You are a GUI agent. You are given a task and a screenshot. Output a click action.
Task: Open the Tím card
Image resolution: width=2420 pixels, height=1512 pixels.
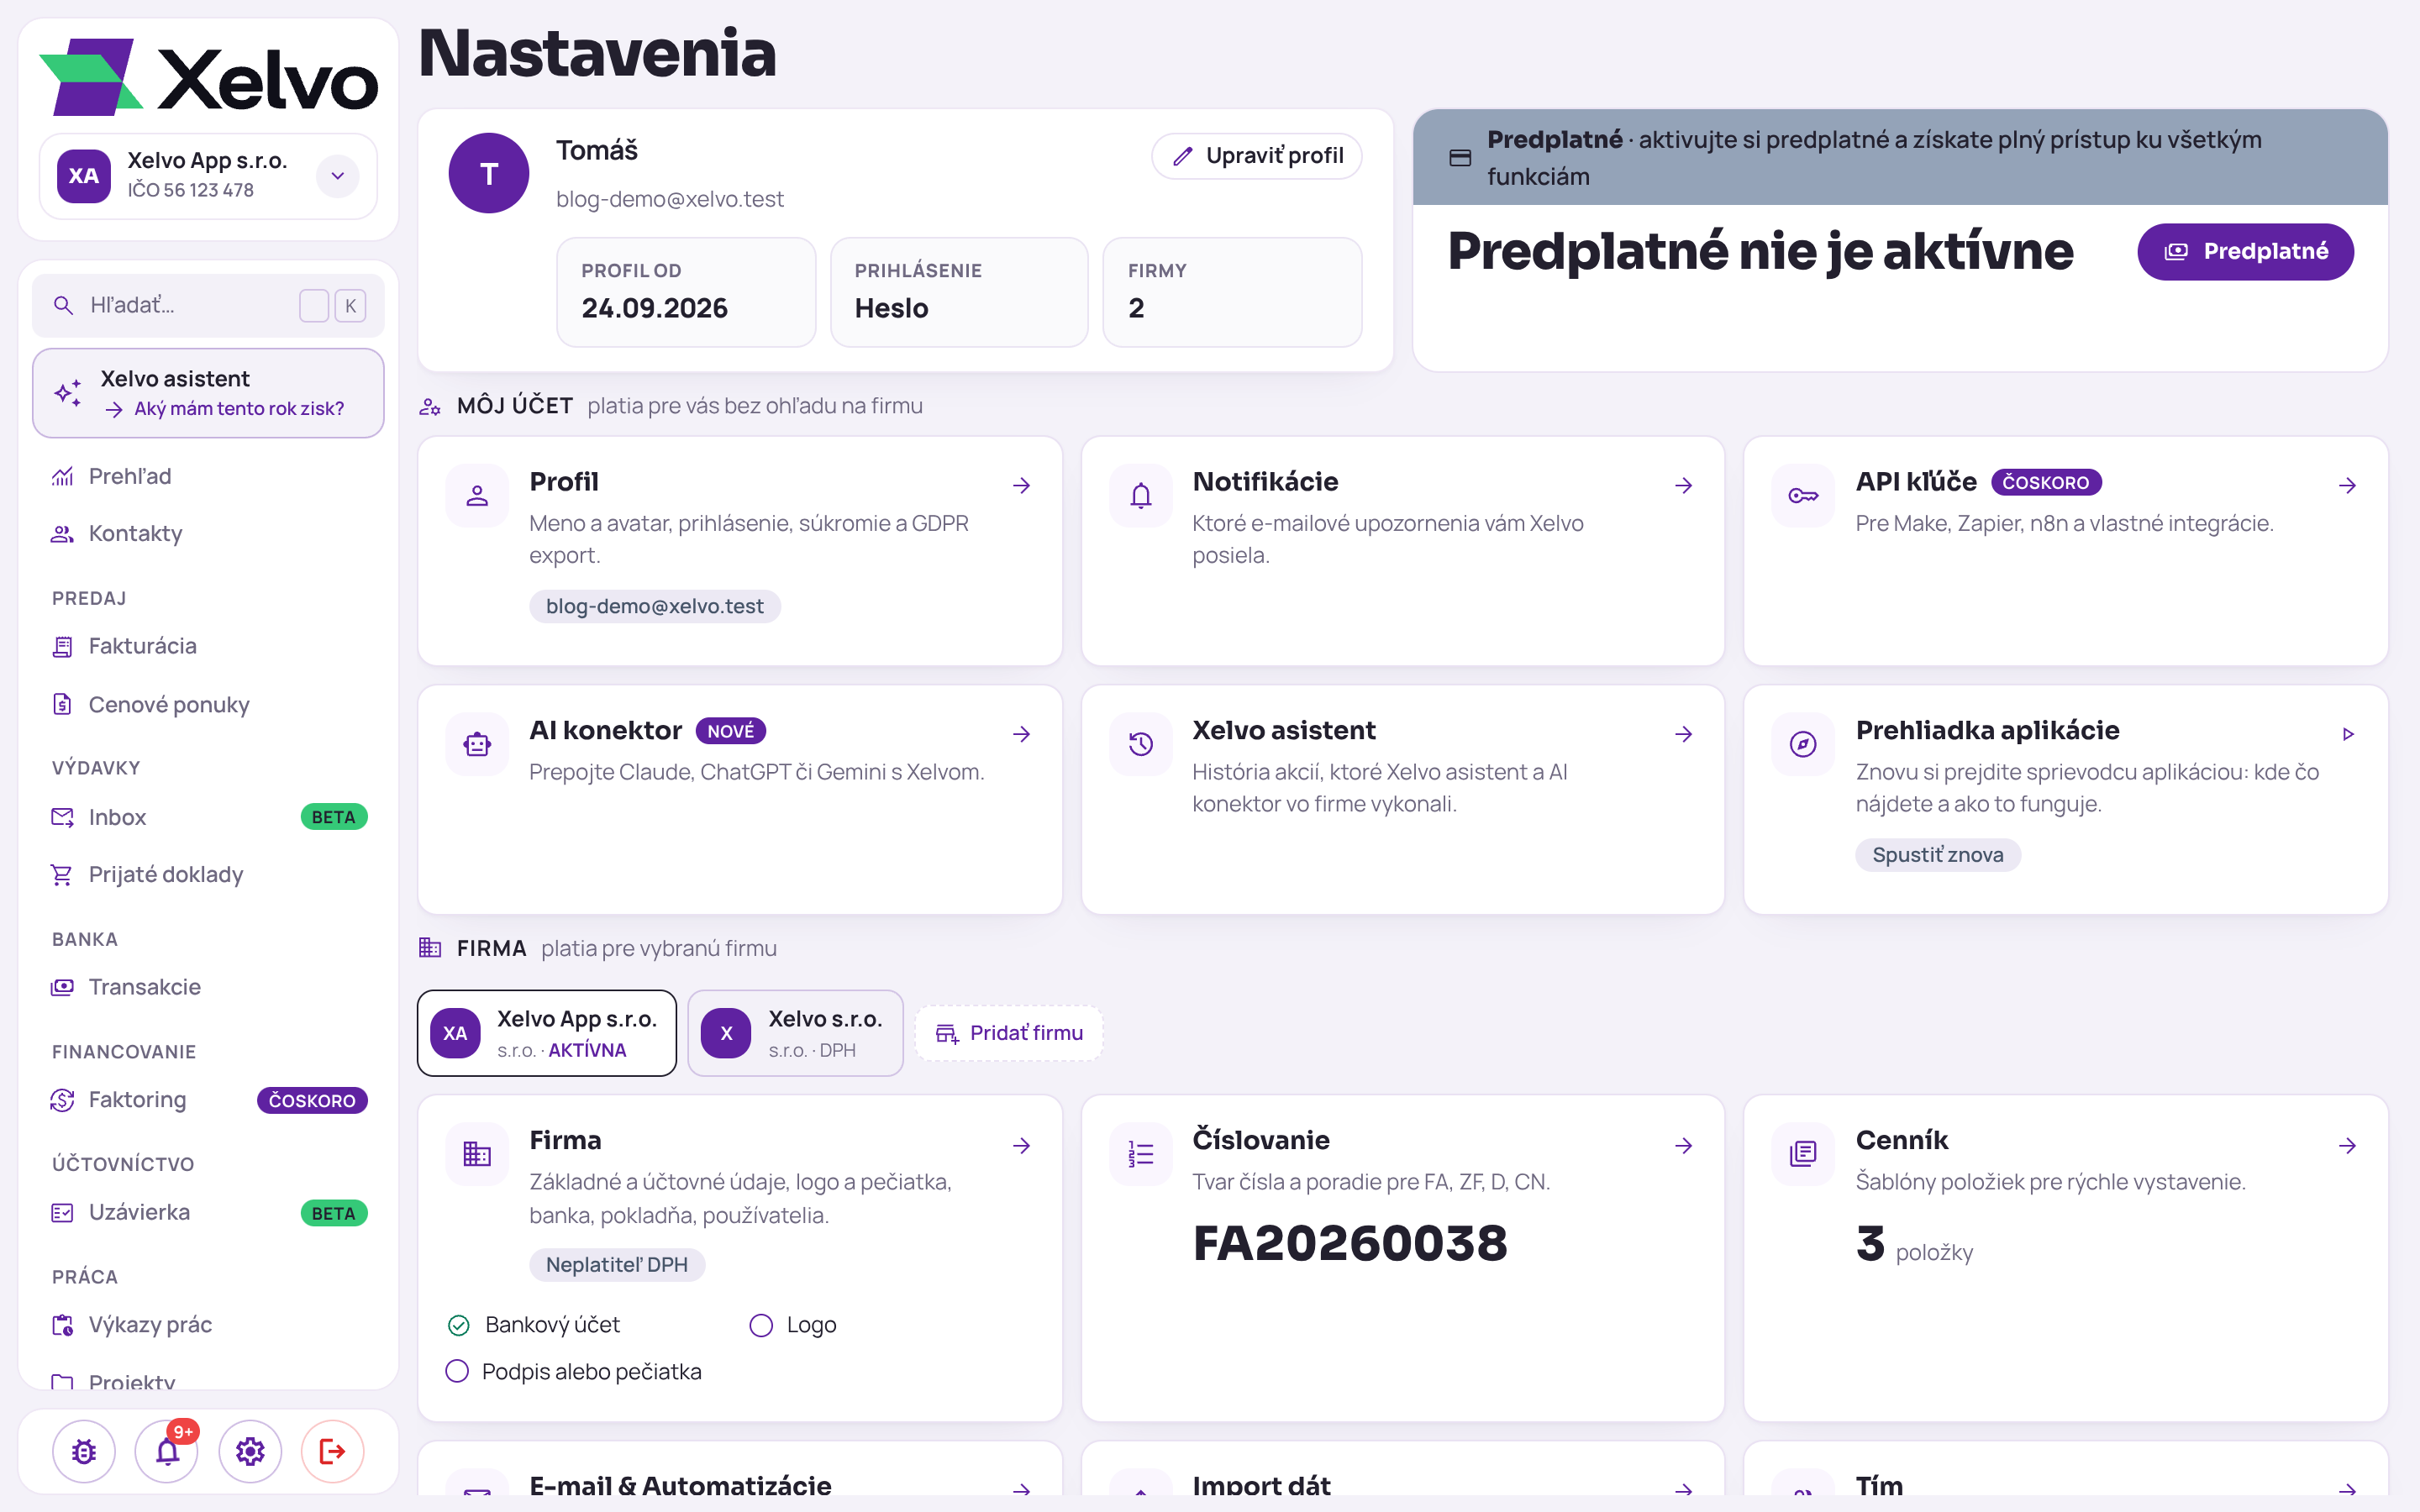(x=2066, y=1470)
